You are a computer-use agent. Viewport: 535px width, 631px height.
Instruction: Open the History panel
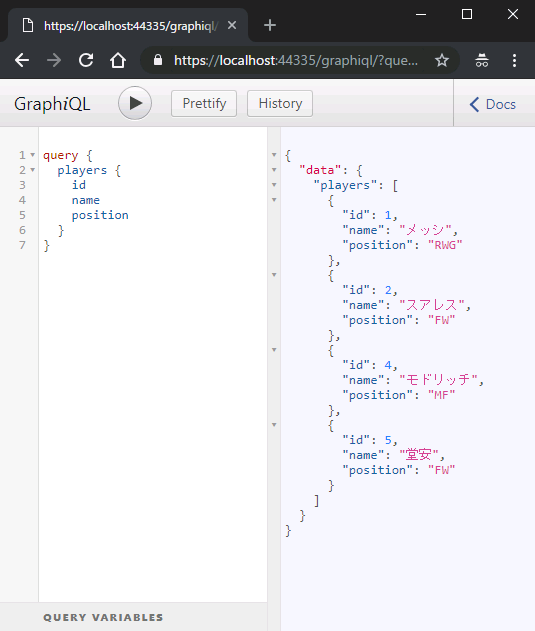(280, 104)
